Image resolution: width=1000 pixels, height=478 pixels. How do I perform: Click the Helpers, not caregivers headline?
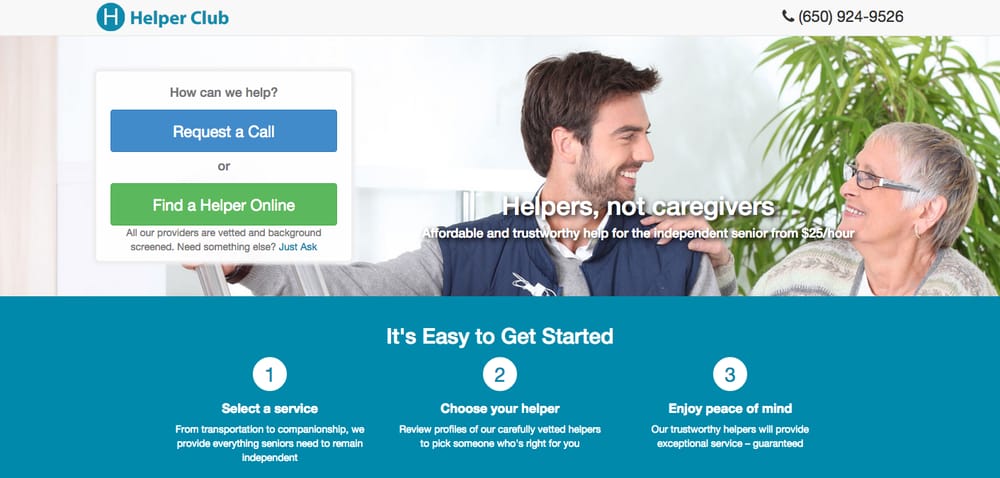tap(638, 206)
